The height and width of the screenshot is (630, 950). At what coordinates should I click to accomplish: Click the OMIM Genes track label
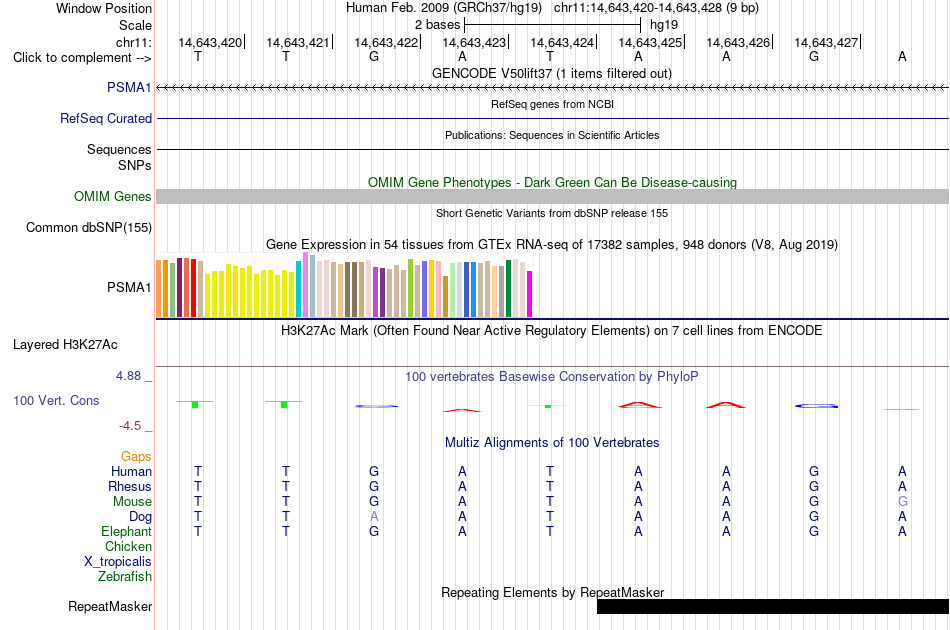click(x=113, y=197)
